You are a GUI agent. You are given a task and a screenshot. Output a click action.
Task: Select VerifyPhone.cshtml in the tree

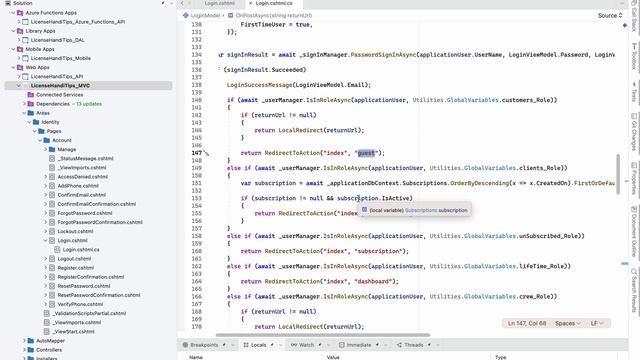click(x=81, y=304)
